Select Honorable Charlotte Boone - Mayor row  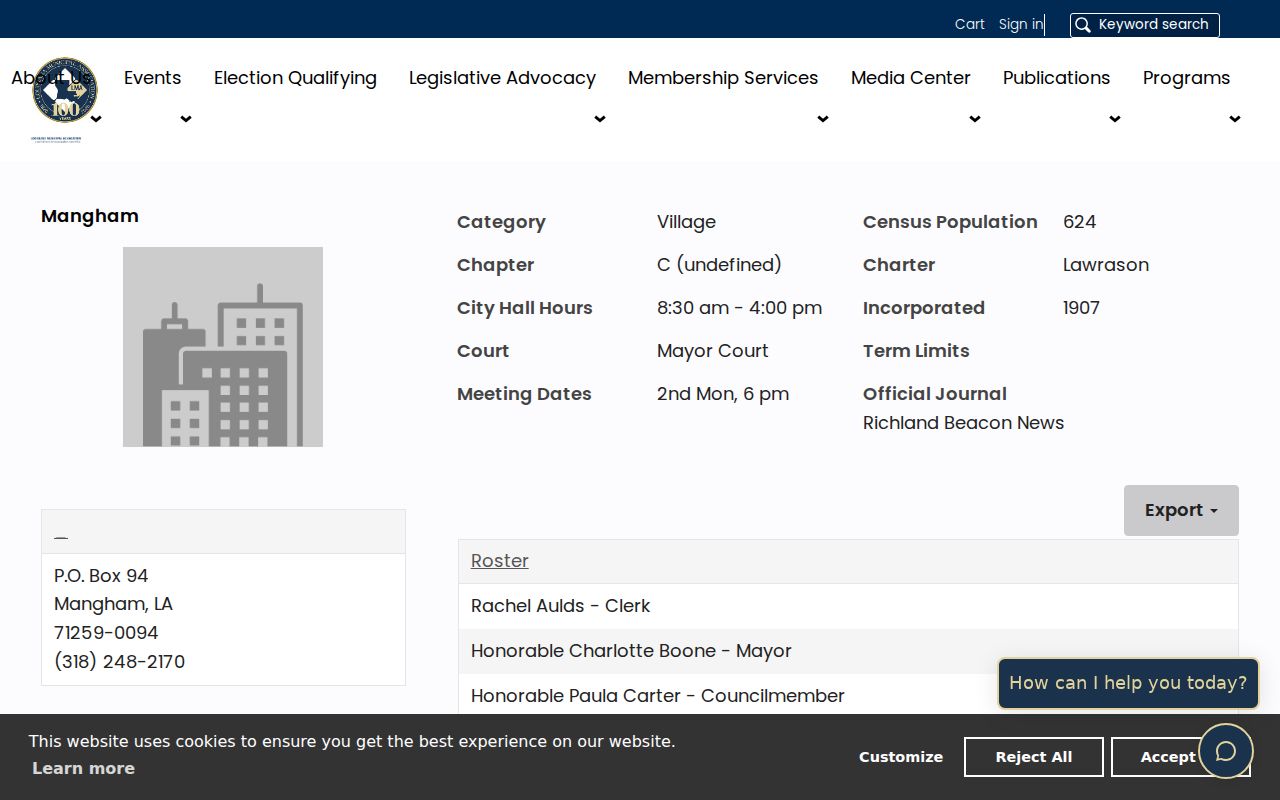coord(848,651)
